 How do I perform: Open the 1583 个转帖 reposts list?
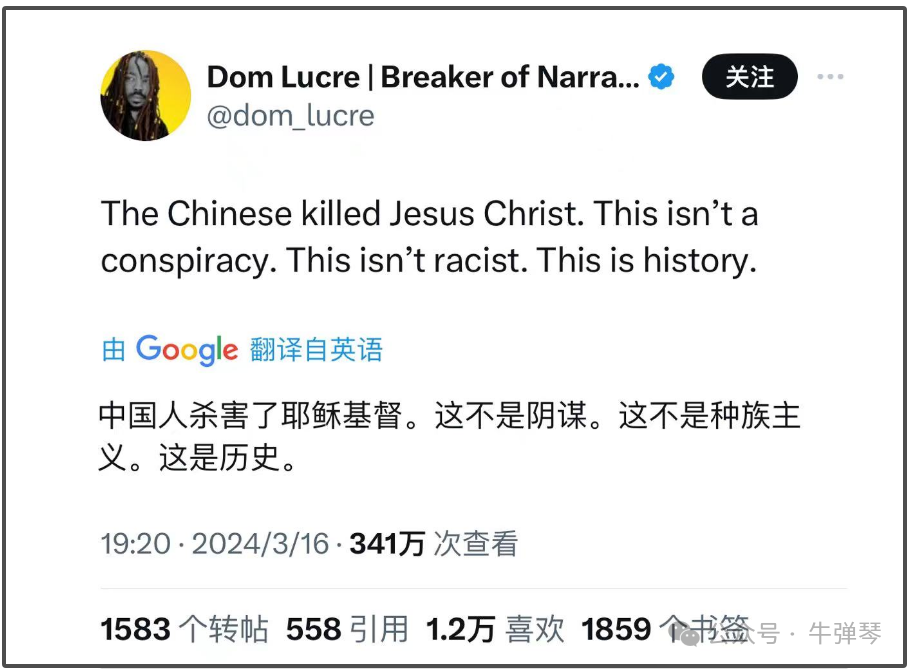(x=184, y=629)
